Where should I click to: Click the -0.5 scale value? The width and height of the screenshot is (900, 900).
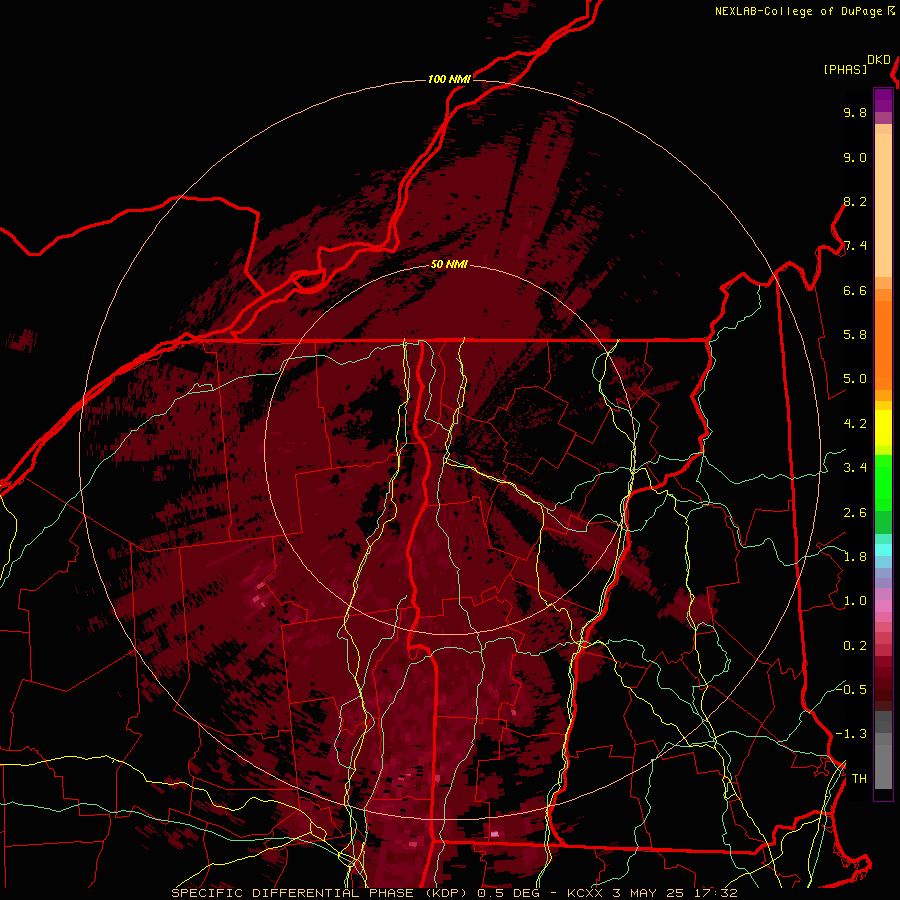pos(851,690)
